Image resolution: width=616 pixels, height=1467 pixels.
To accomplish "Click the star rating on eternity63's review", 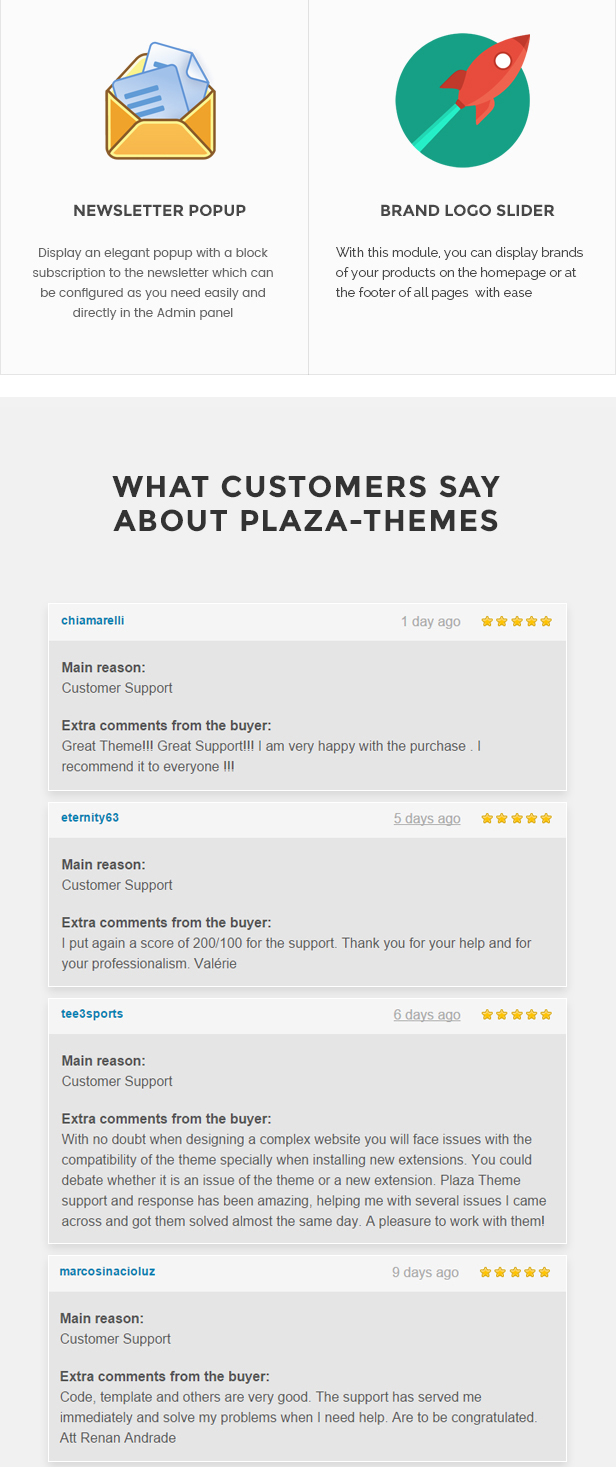I will [x=516, y=818].
